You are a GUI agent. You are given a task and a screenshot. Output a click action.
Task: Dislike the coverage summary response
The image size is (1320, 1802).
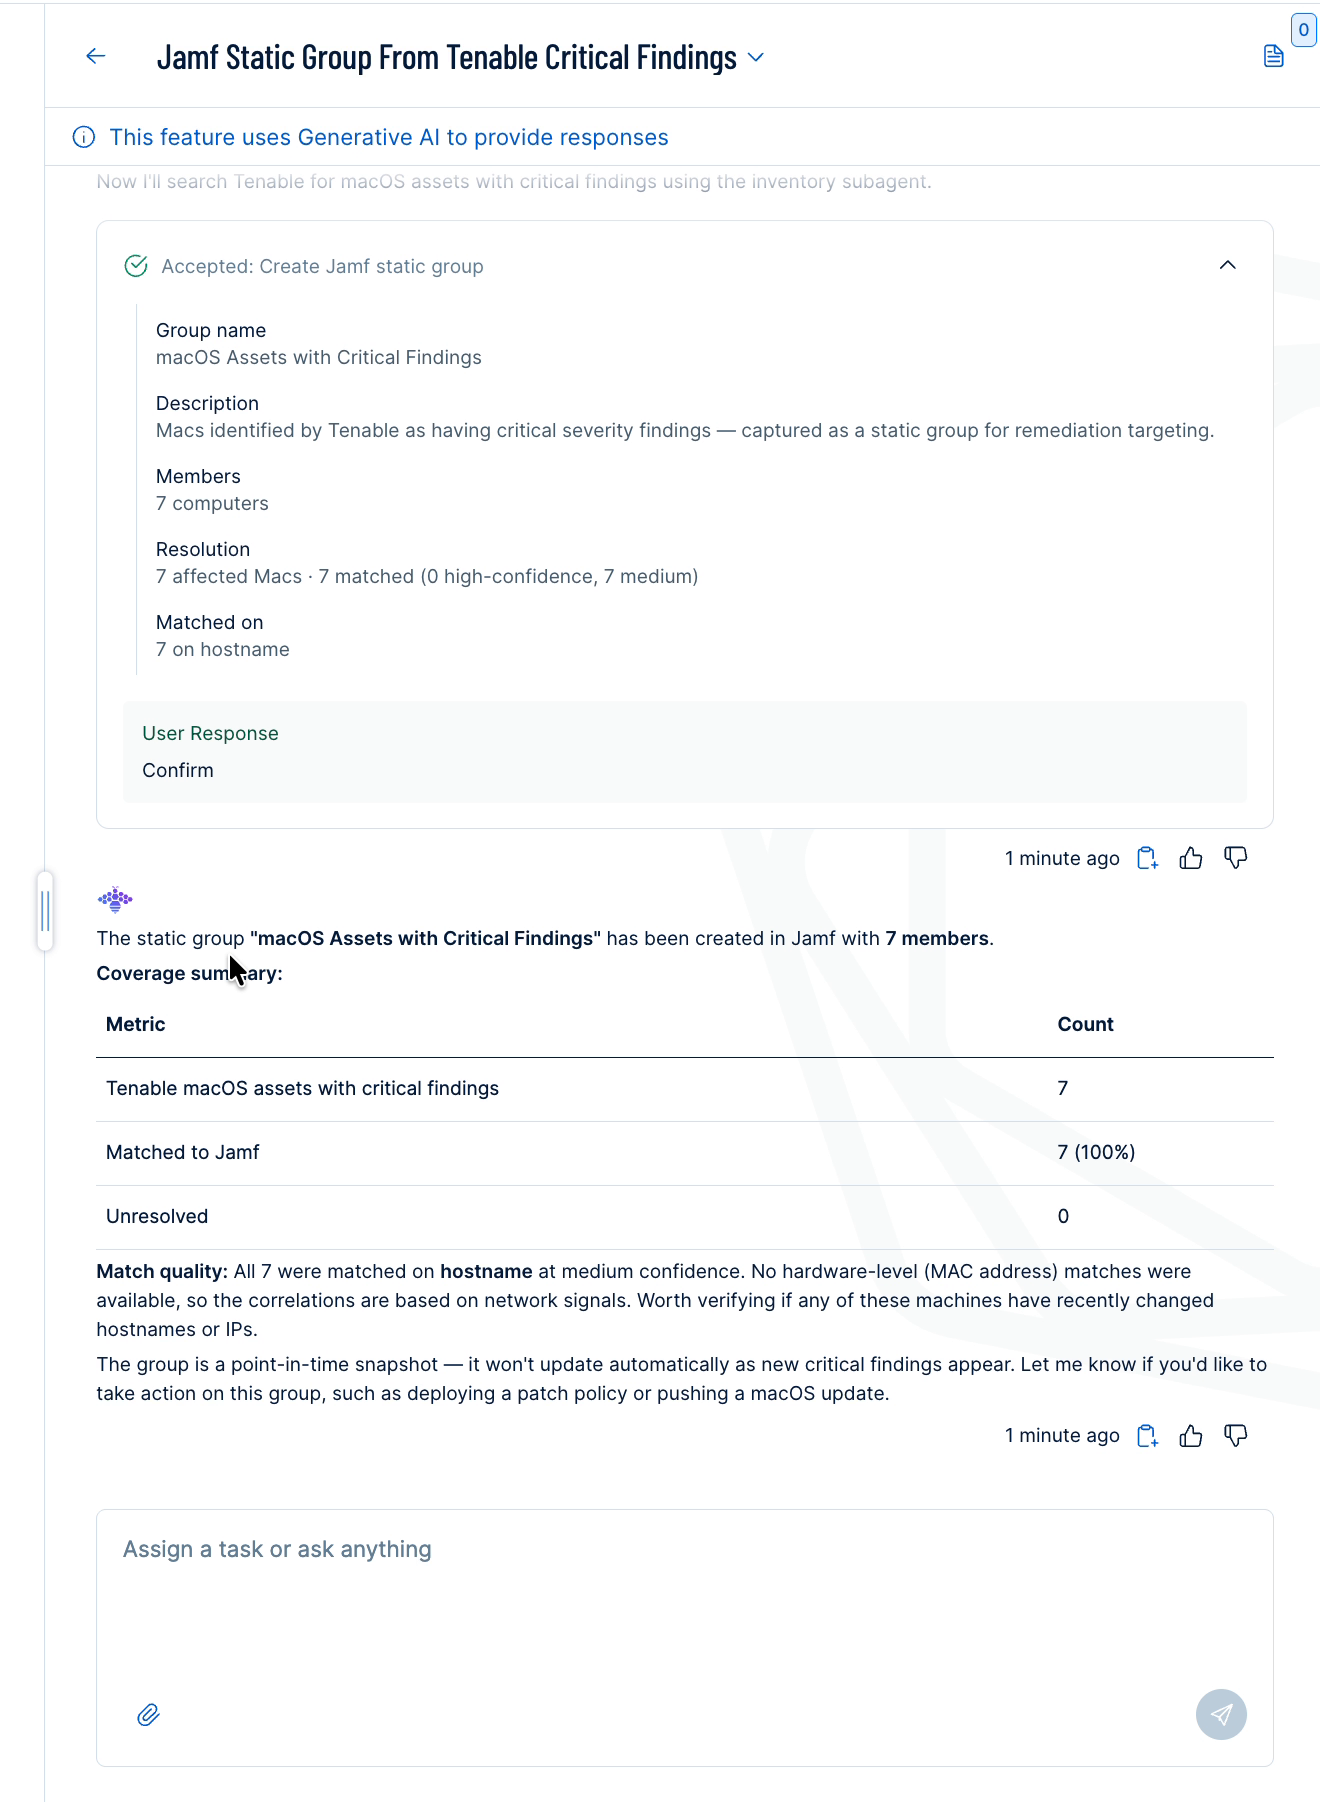pyautogui.click(x=1236, y=1436)
